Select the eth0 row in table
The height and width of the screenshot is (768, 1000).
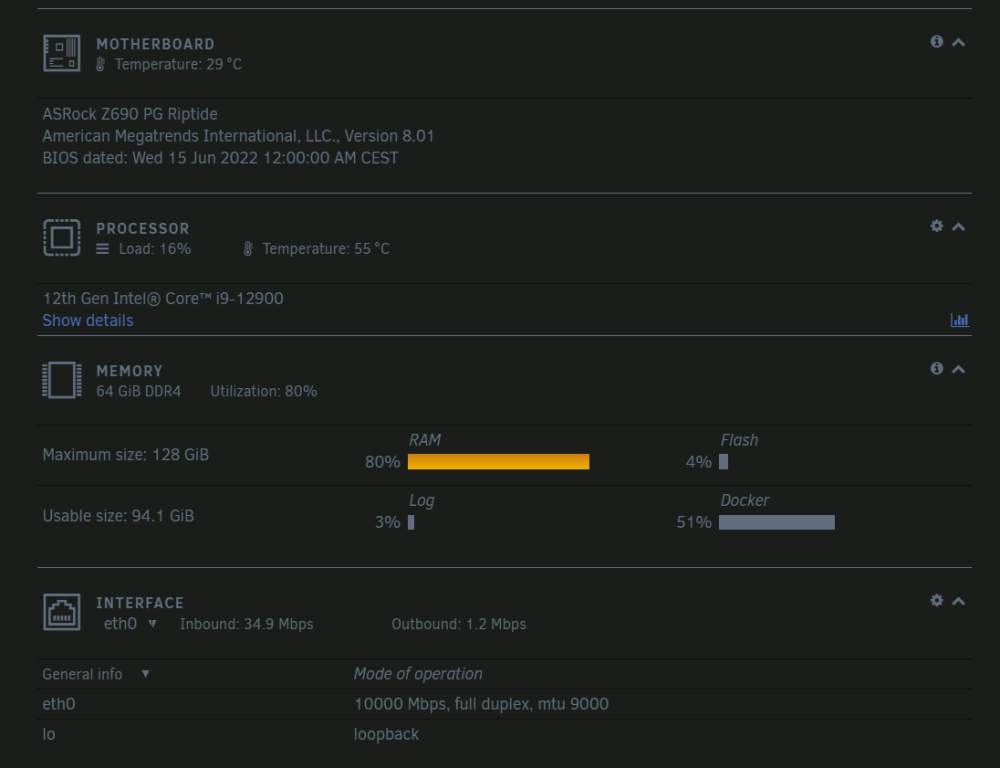(504, 704)
